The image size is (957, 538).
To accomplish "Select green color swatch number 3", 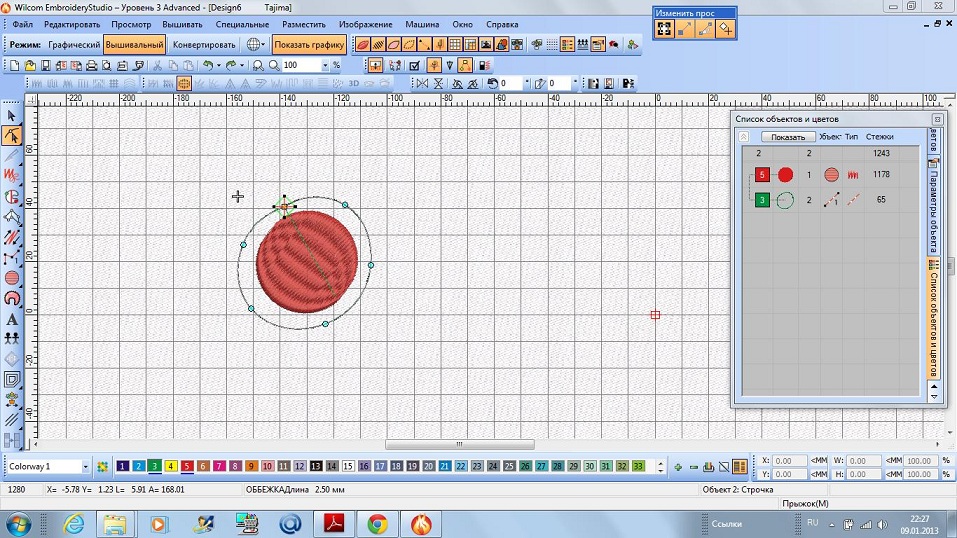I will (x=154, y=466).
